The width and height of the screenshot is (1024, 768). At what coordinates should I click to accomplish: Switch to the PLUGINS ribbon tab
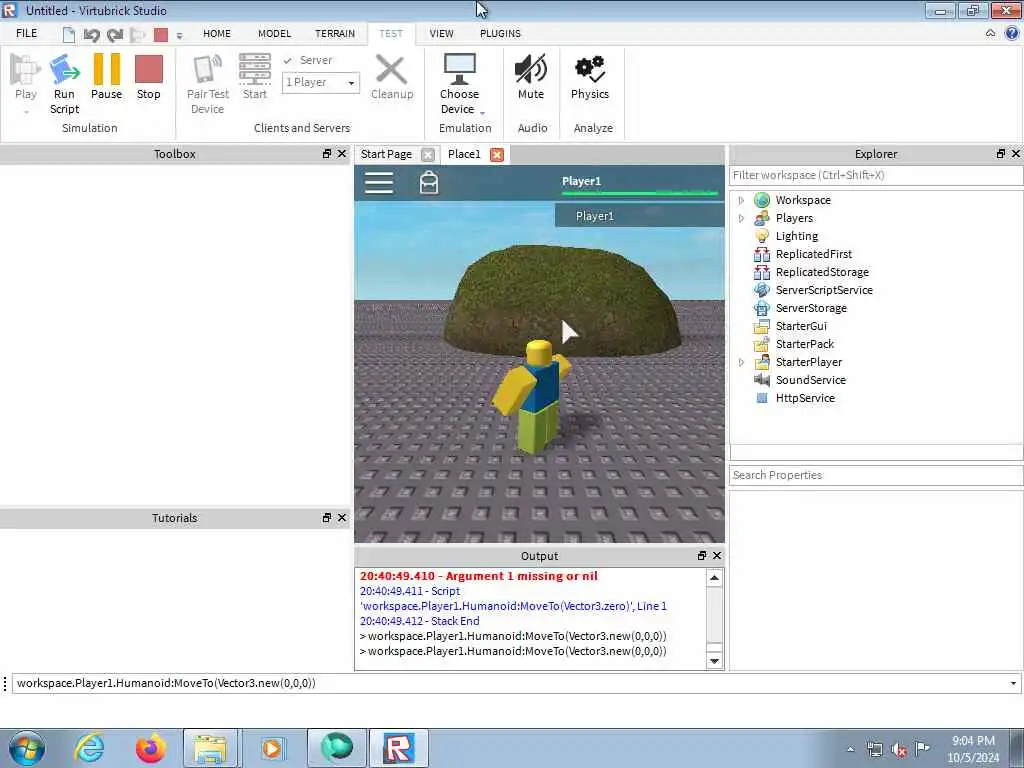500,33
